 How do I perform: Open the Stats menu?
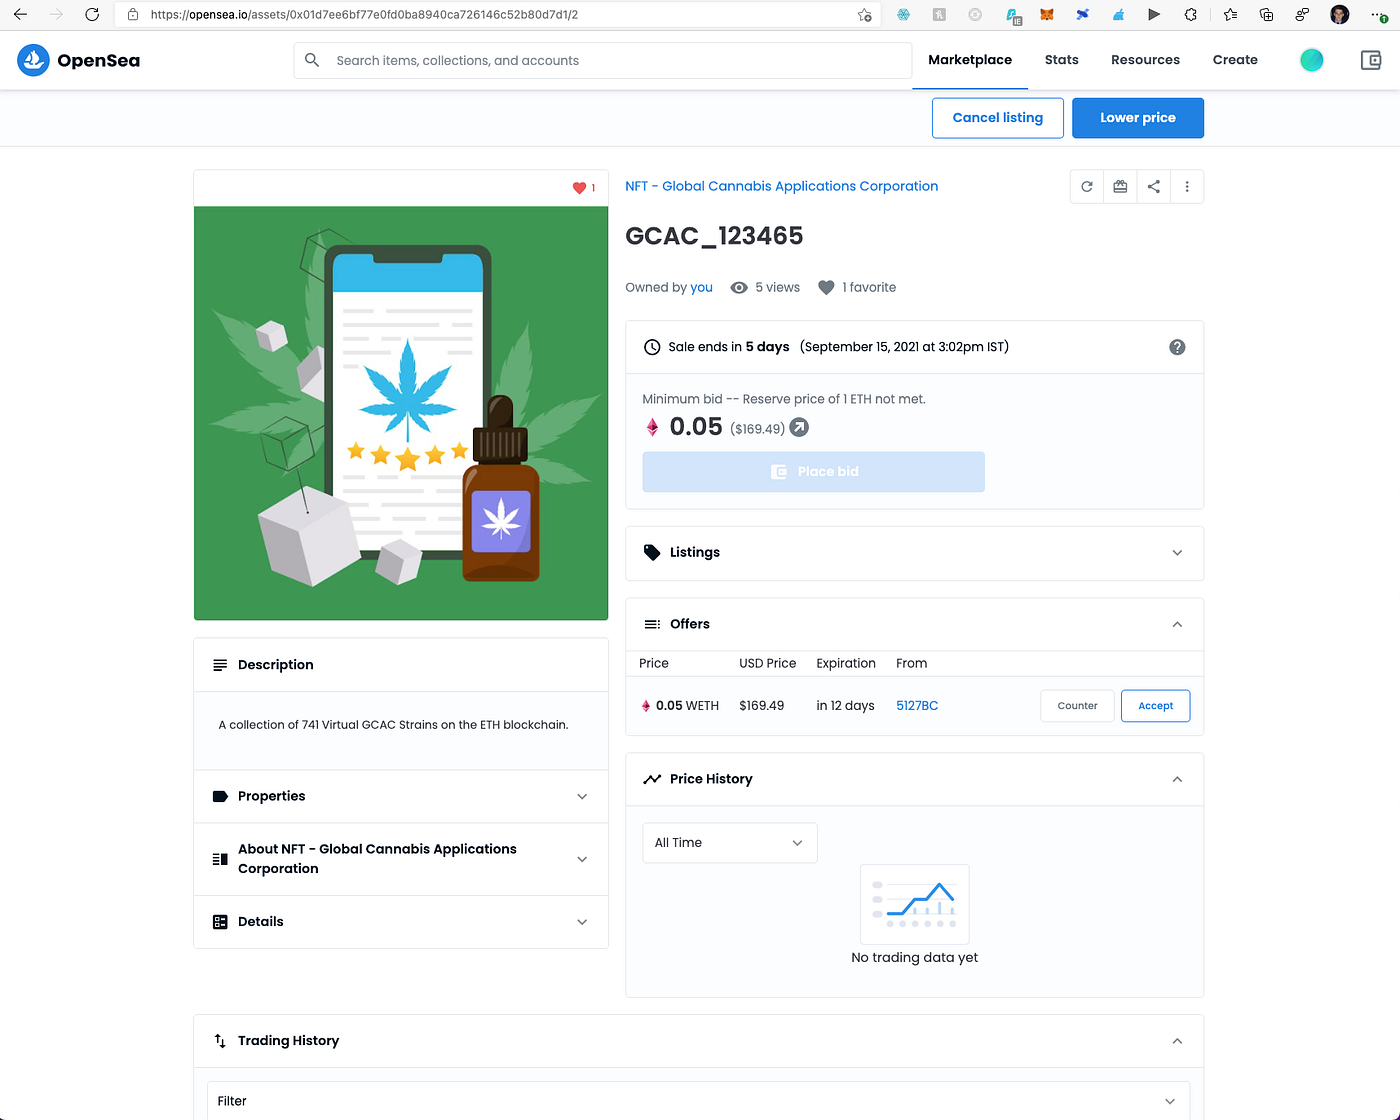click(x=1061, y=60)
